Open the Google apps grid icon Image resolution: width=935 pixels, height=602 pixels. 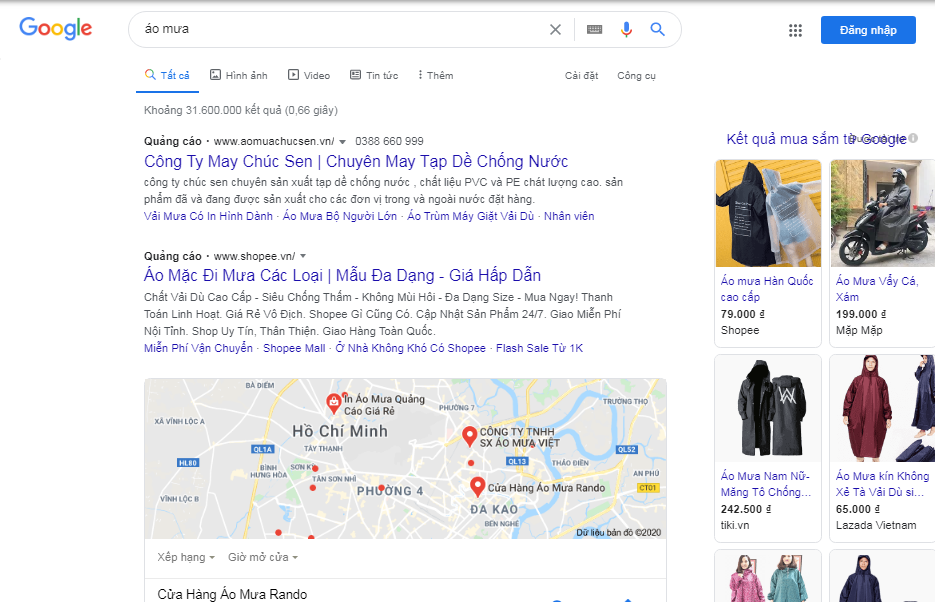click(795, 30)
